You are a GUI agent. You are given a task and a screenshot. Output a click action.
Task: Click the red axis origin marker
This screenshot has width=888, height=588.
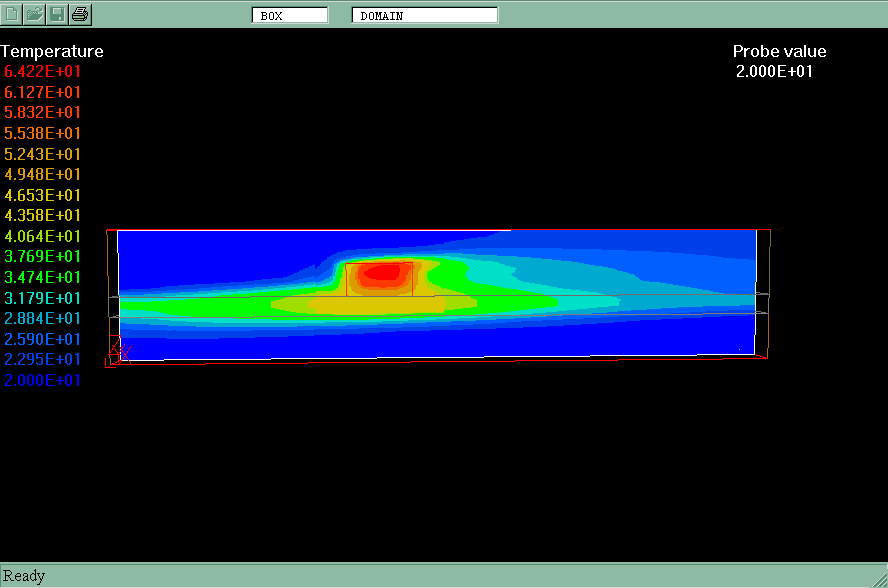tap(118, 352)
